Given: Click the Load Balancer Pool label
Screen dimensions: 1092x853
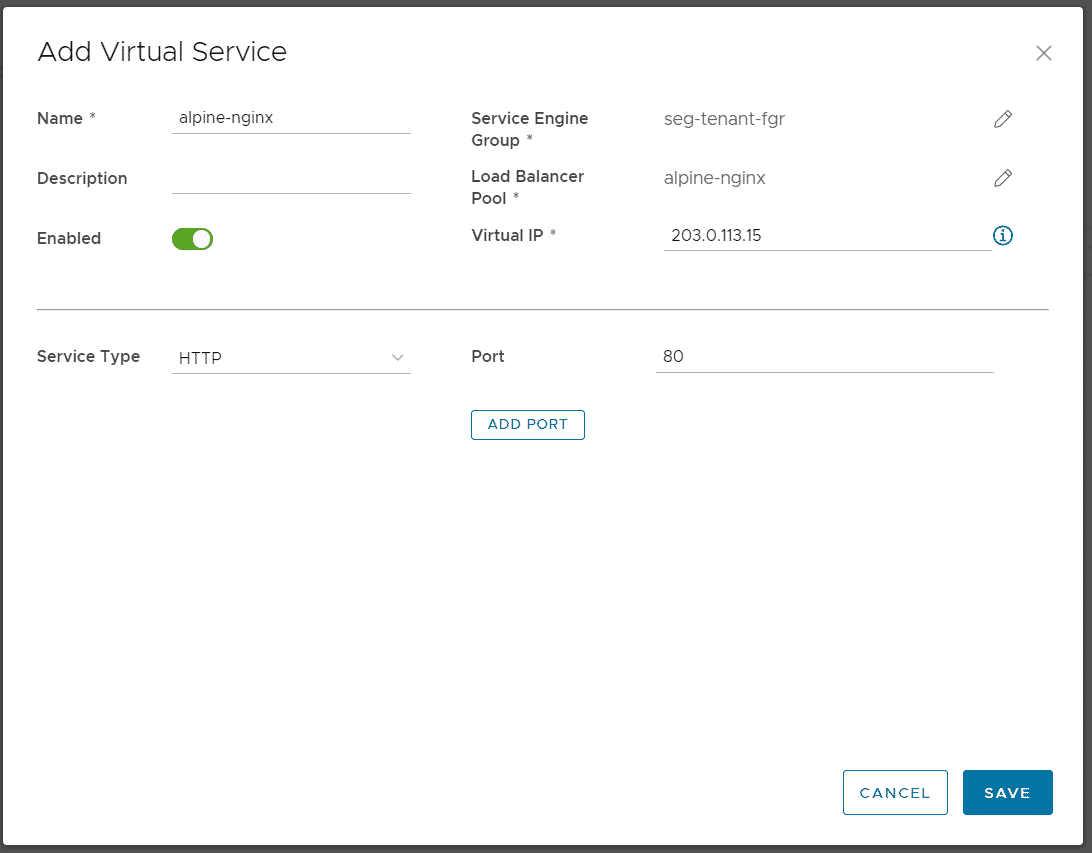Looking at the screenshot, I should click(527, 187).
